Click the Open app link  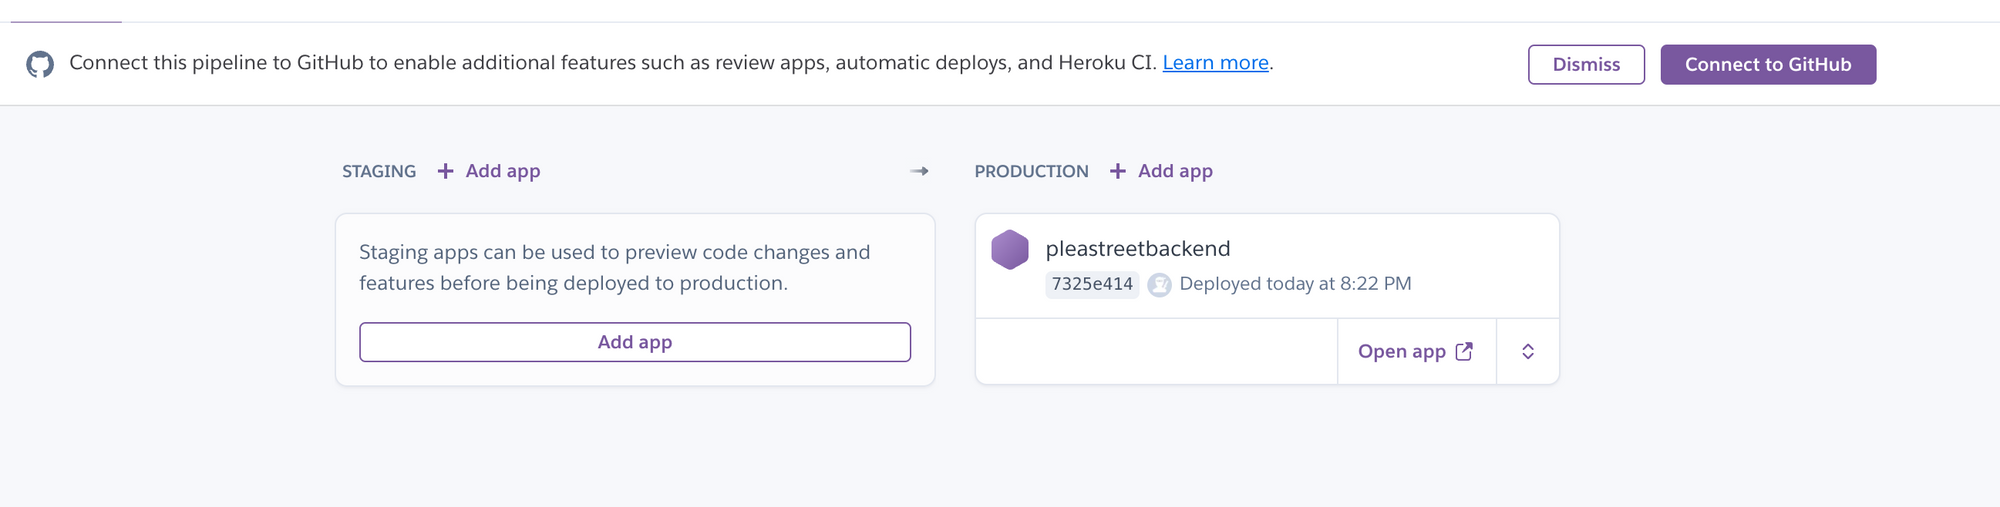(1402, 352)
